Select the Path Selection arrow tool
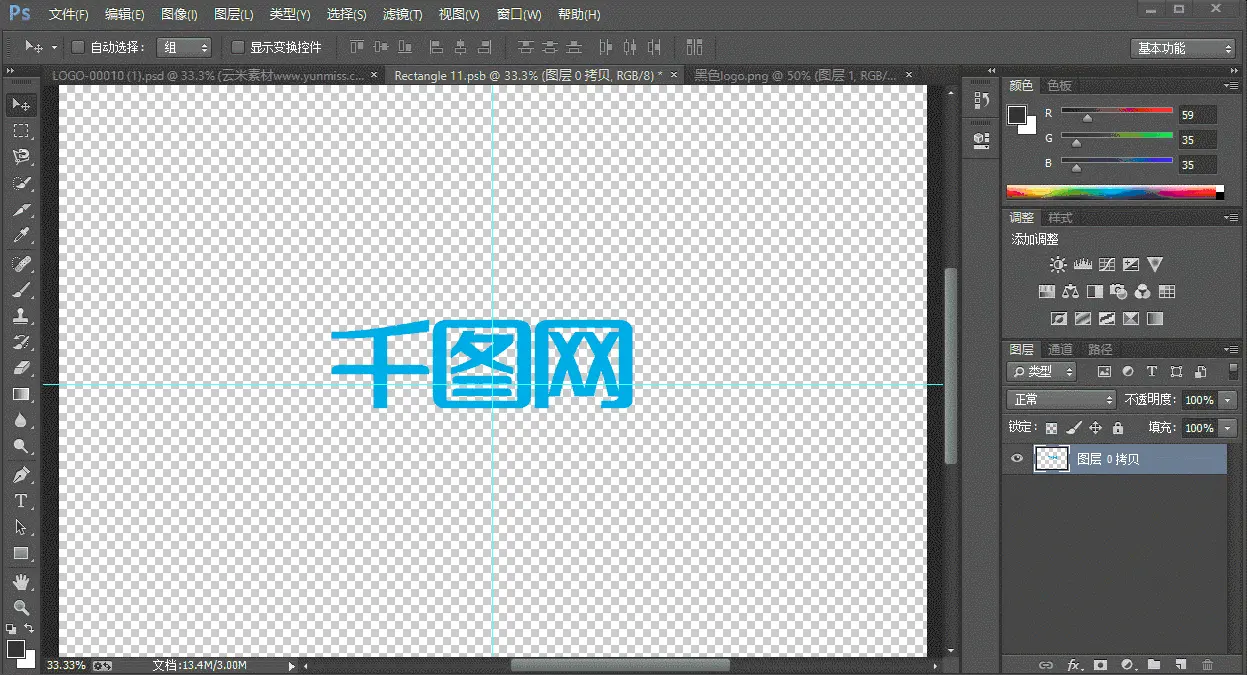The width and height of the screenshot is (1247, 675). tap(20, 527)
